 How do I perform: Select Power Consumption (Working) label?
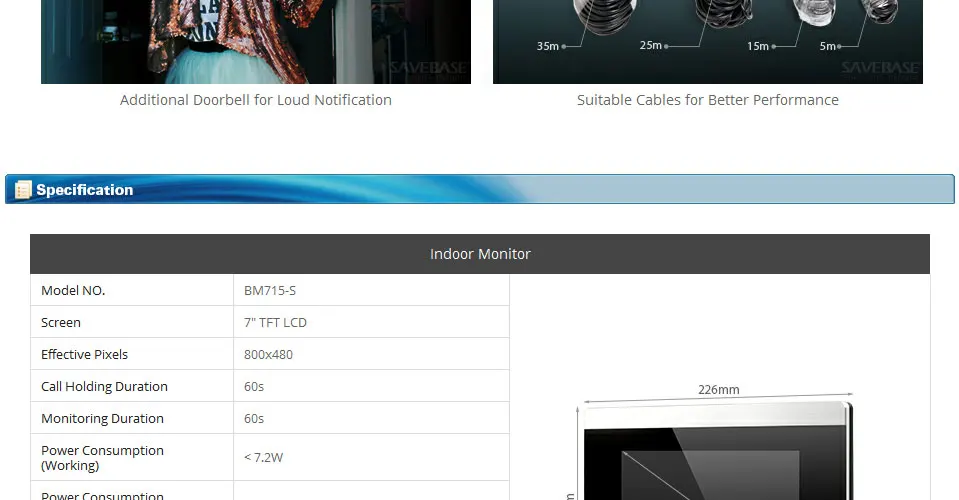[102, 458]
